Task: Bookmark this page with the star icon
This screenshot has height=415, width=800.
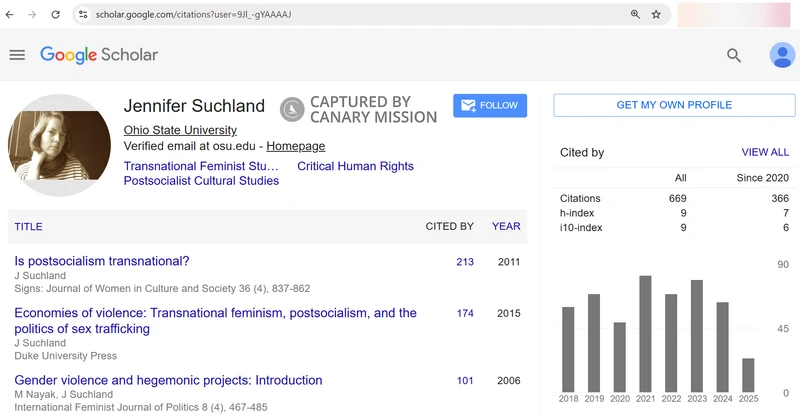Action: coord(656,15)
